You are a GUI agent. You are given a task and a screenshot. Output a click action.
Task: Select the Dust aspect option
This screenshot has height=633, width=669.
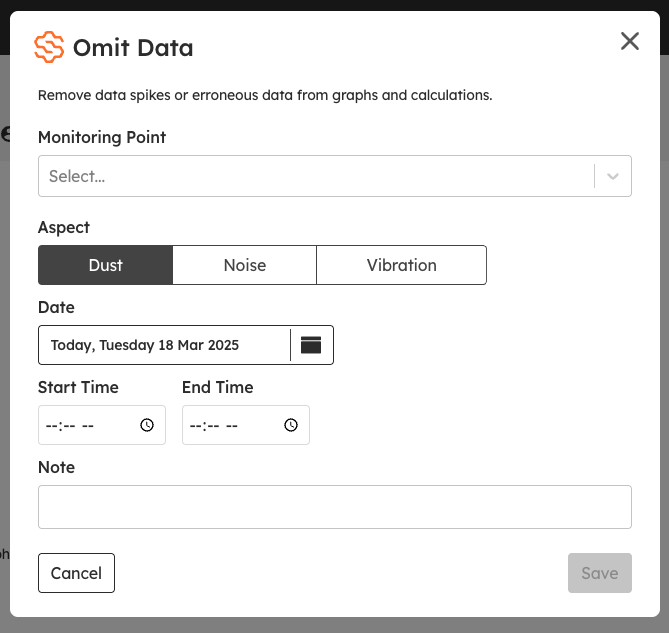105,265
